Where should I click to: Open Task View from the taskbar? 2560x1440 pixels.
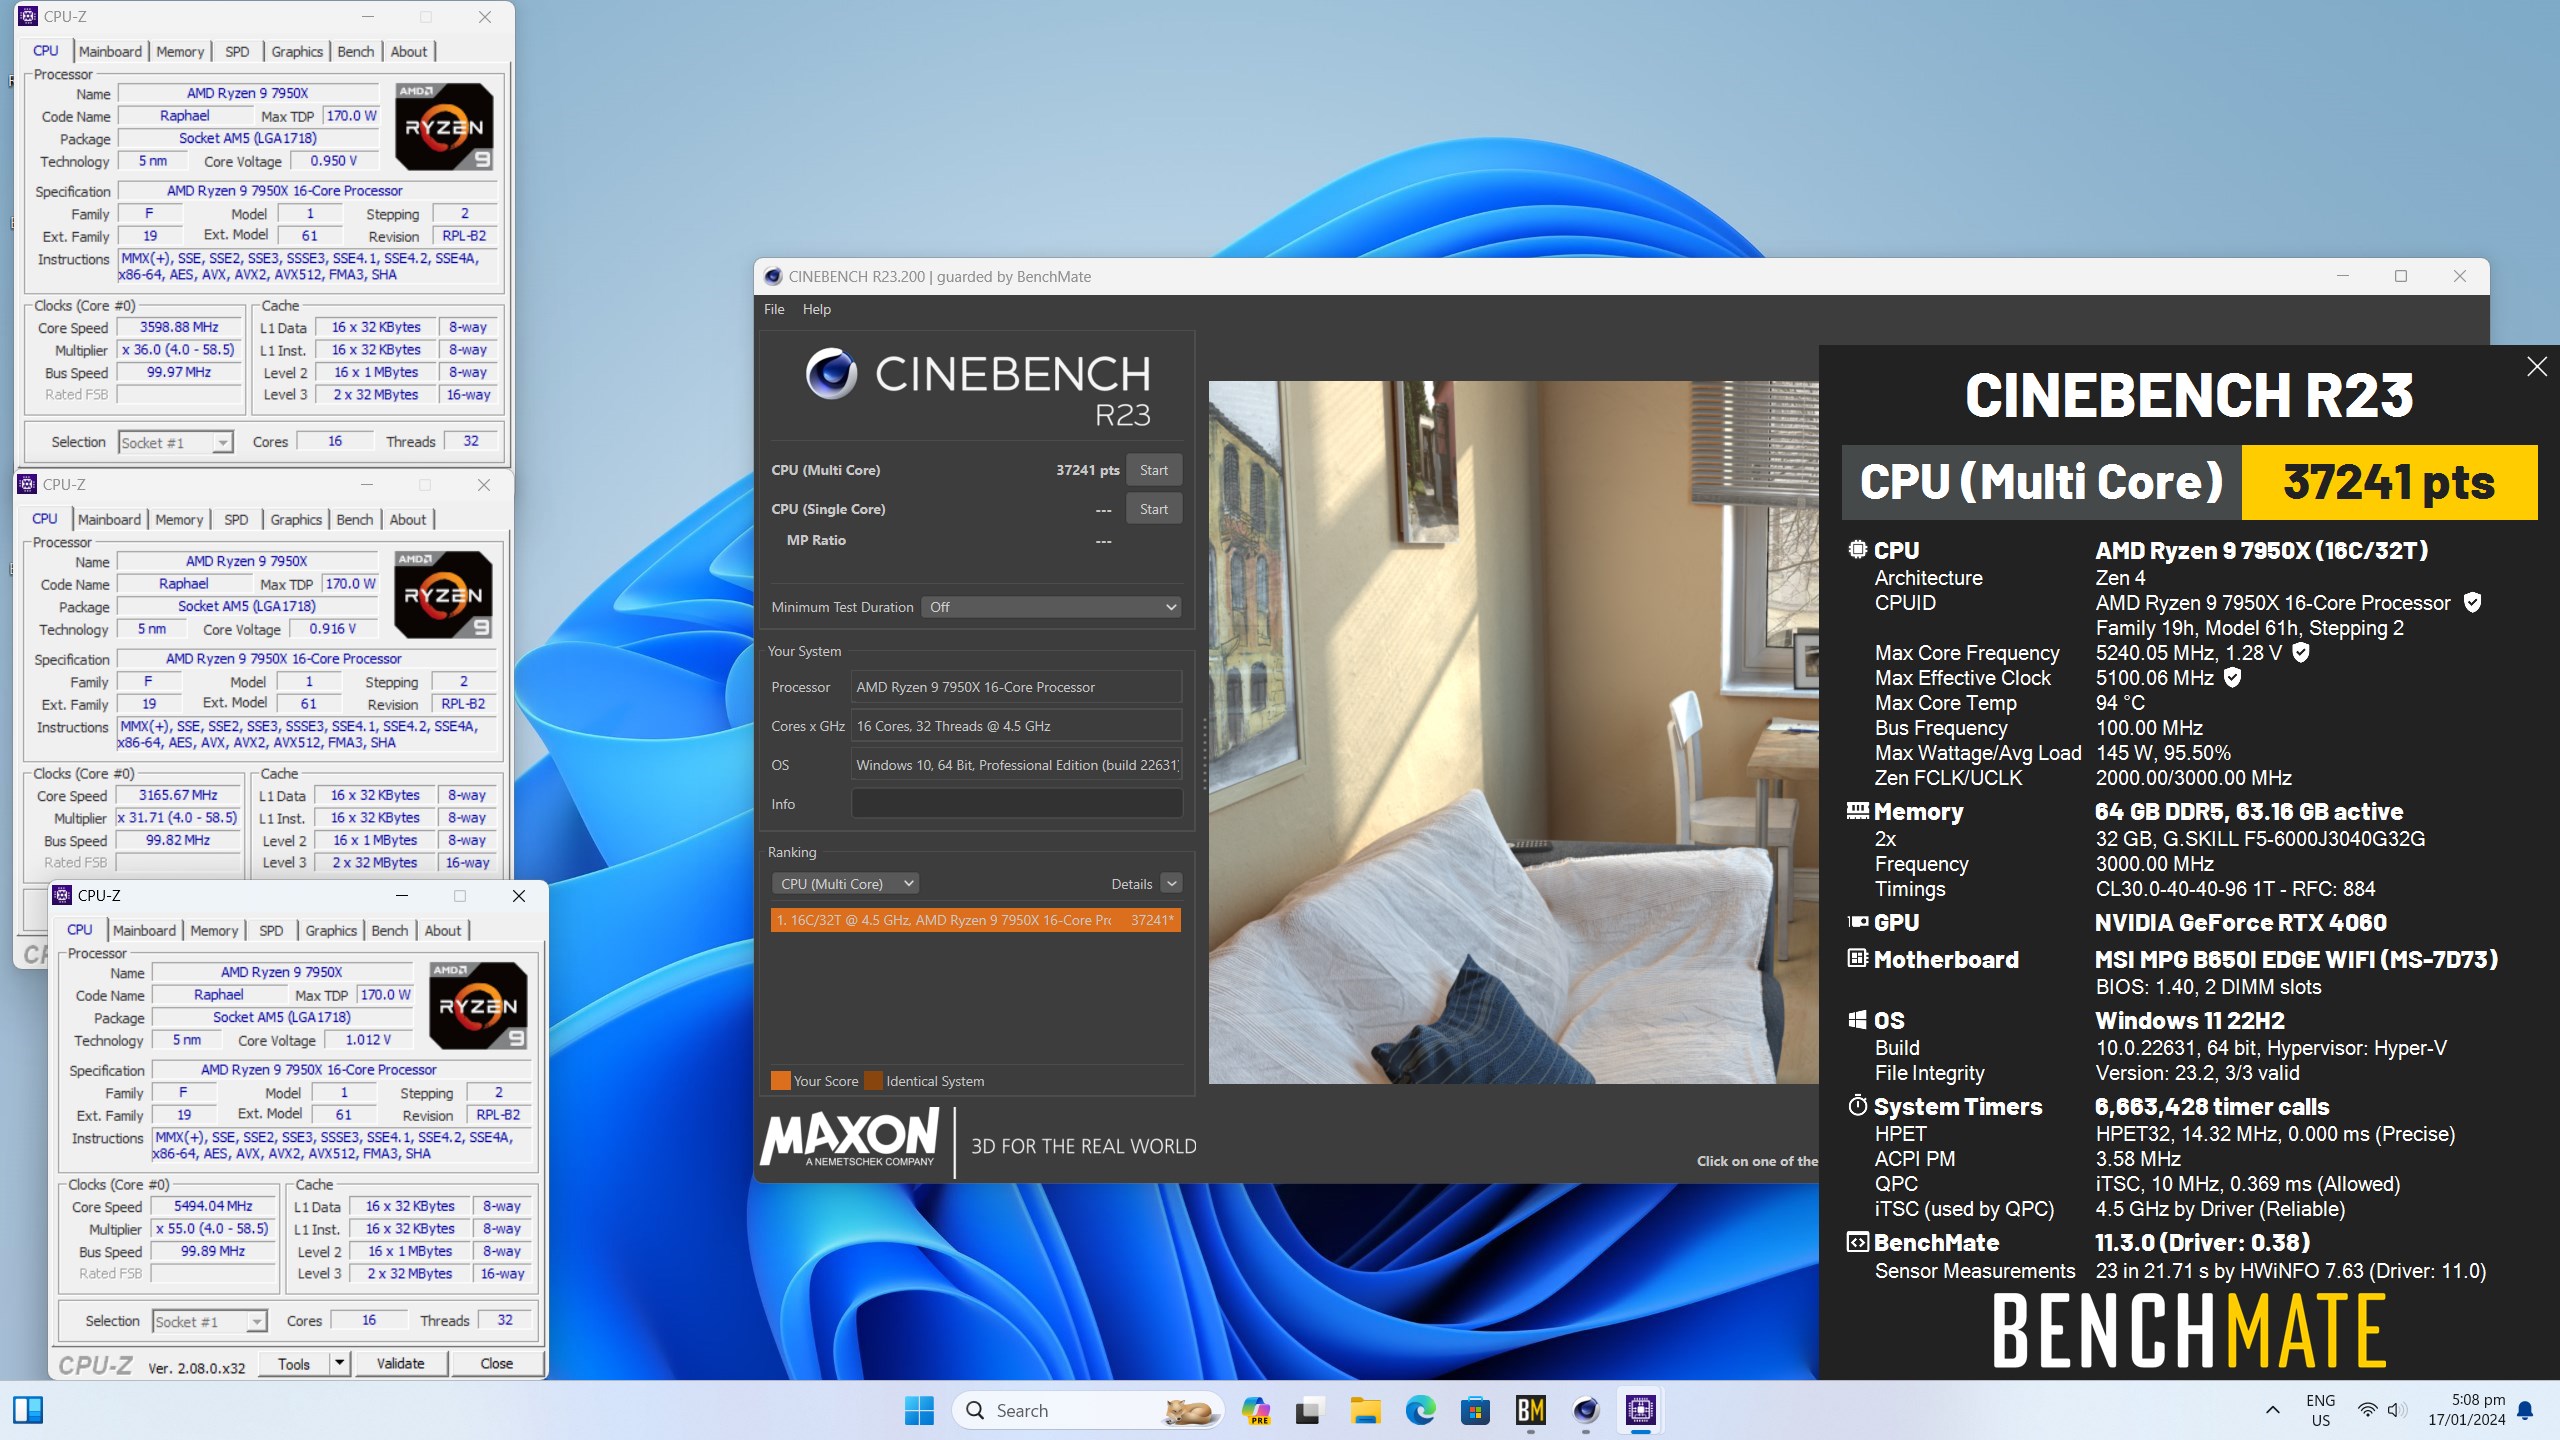pyautogui.click(x=1308, y=1410)
